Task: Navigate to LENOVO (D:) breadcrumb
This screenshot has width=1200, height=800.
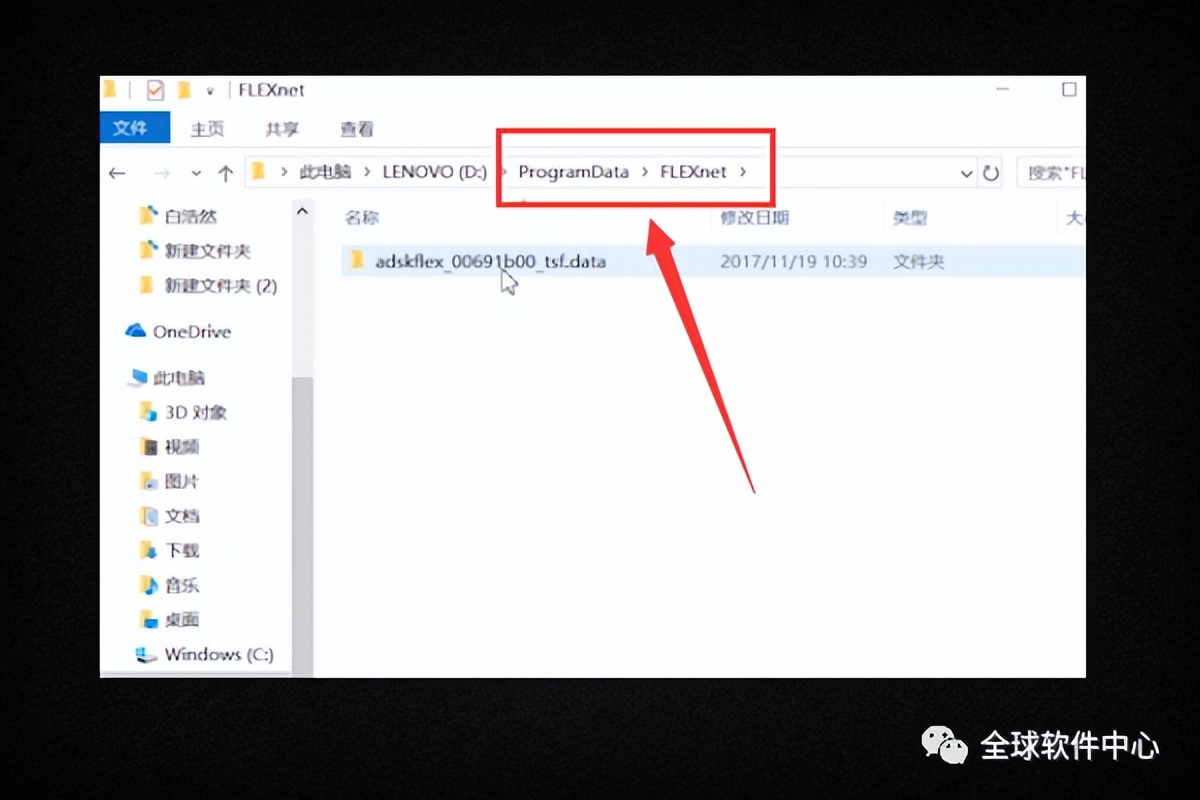Action: click(x=435, y=172)
